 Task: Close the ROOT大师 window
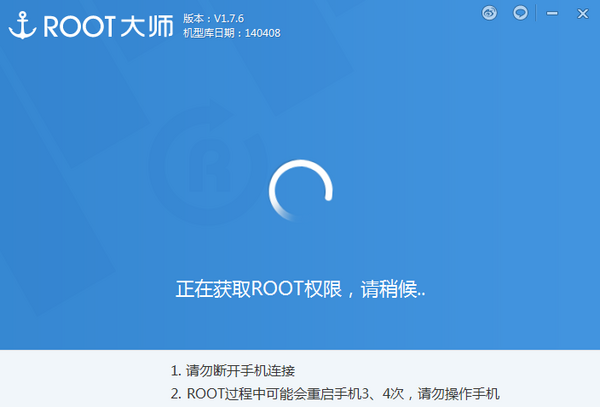[582, 14]
